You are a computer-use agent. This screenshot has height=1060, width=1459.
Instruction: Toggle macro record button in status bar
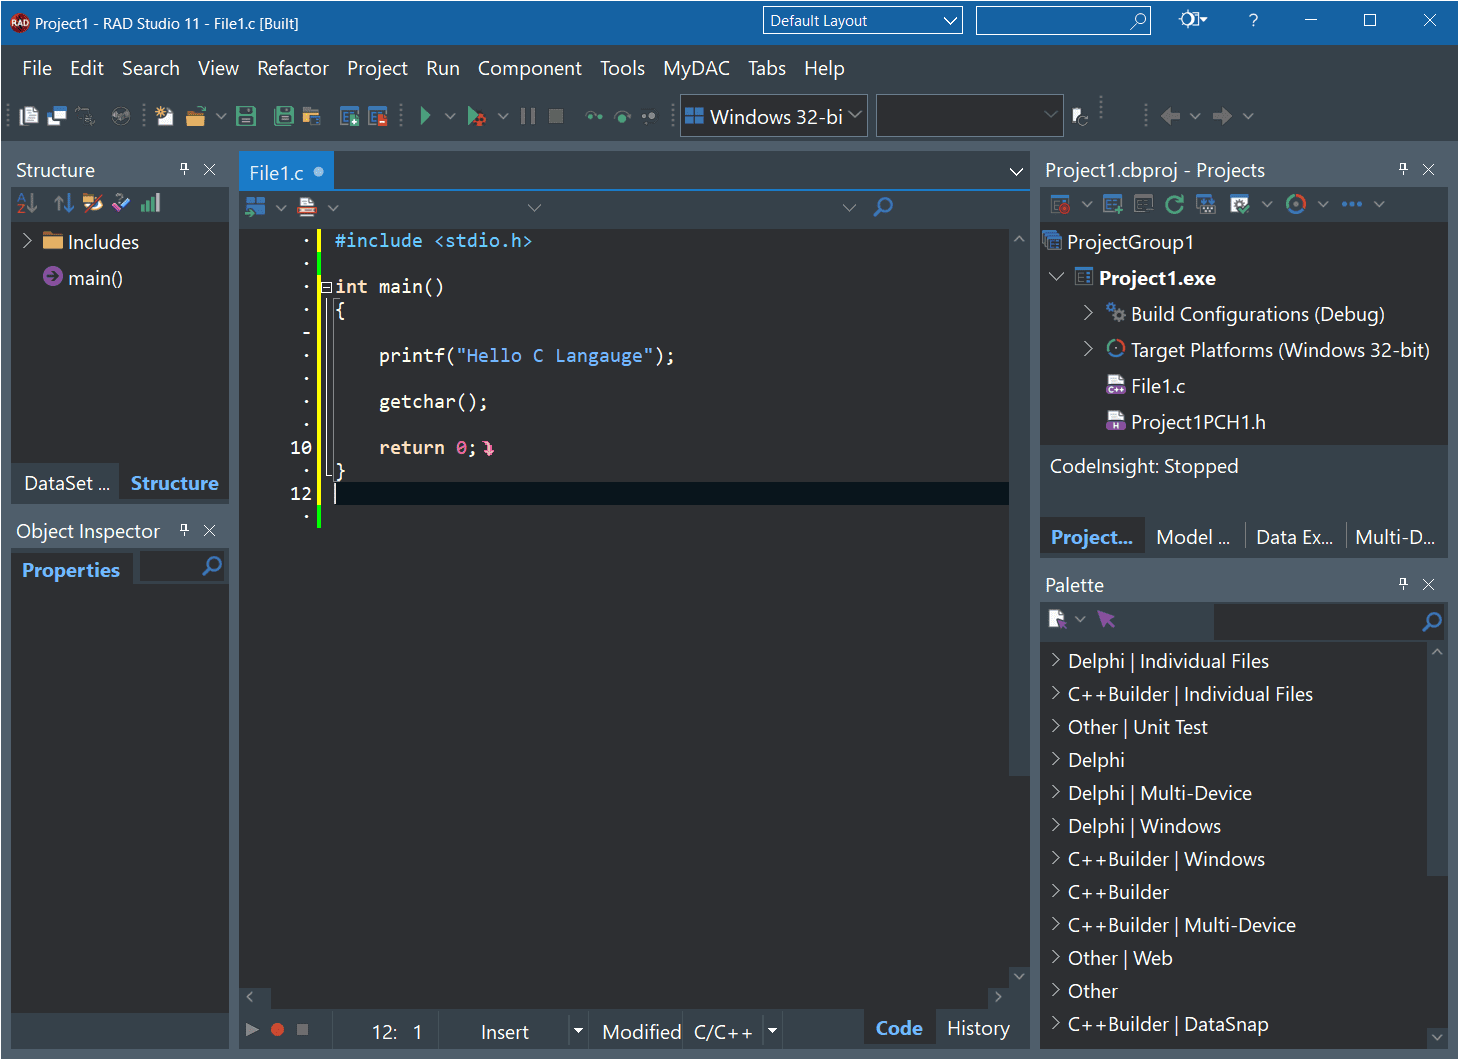coord(277,1029)
